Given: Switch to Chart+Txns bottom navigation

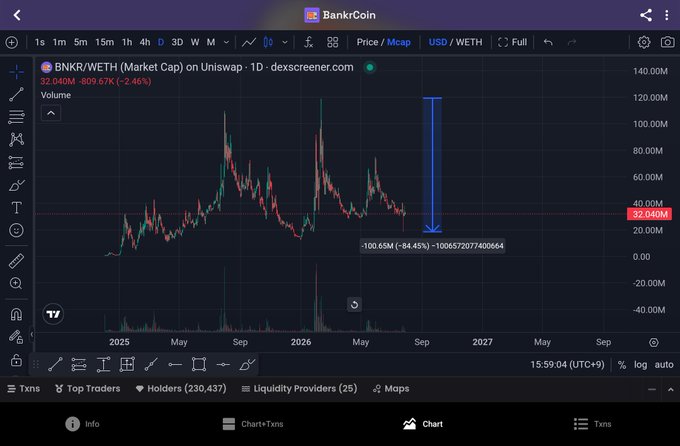Looking at the screenshot, I should [253, 424].
